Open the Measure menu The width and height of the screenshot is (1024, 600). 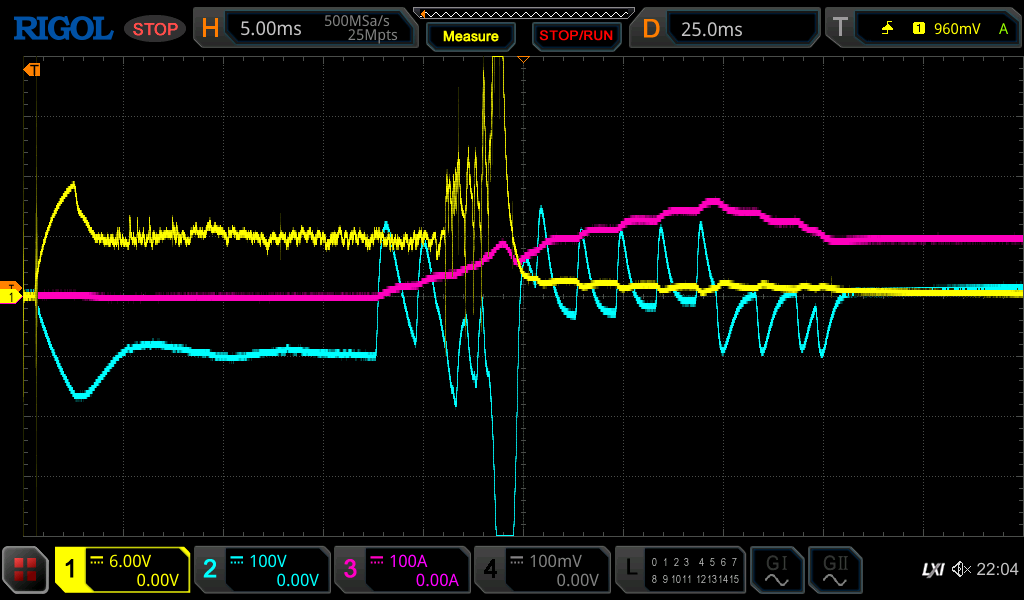(470, 36)
